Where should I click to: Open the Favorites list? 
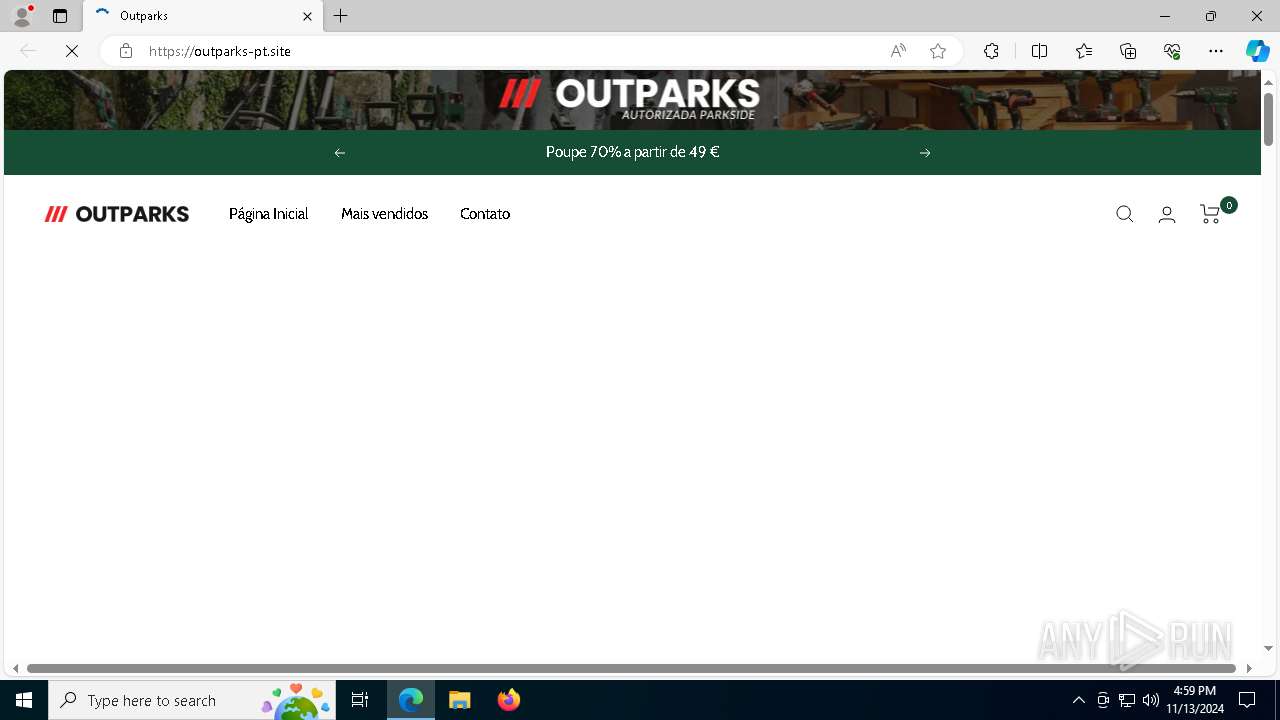pyautogui.click(x=1084, y=51)
